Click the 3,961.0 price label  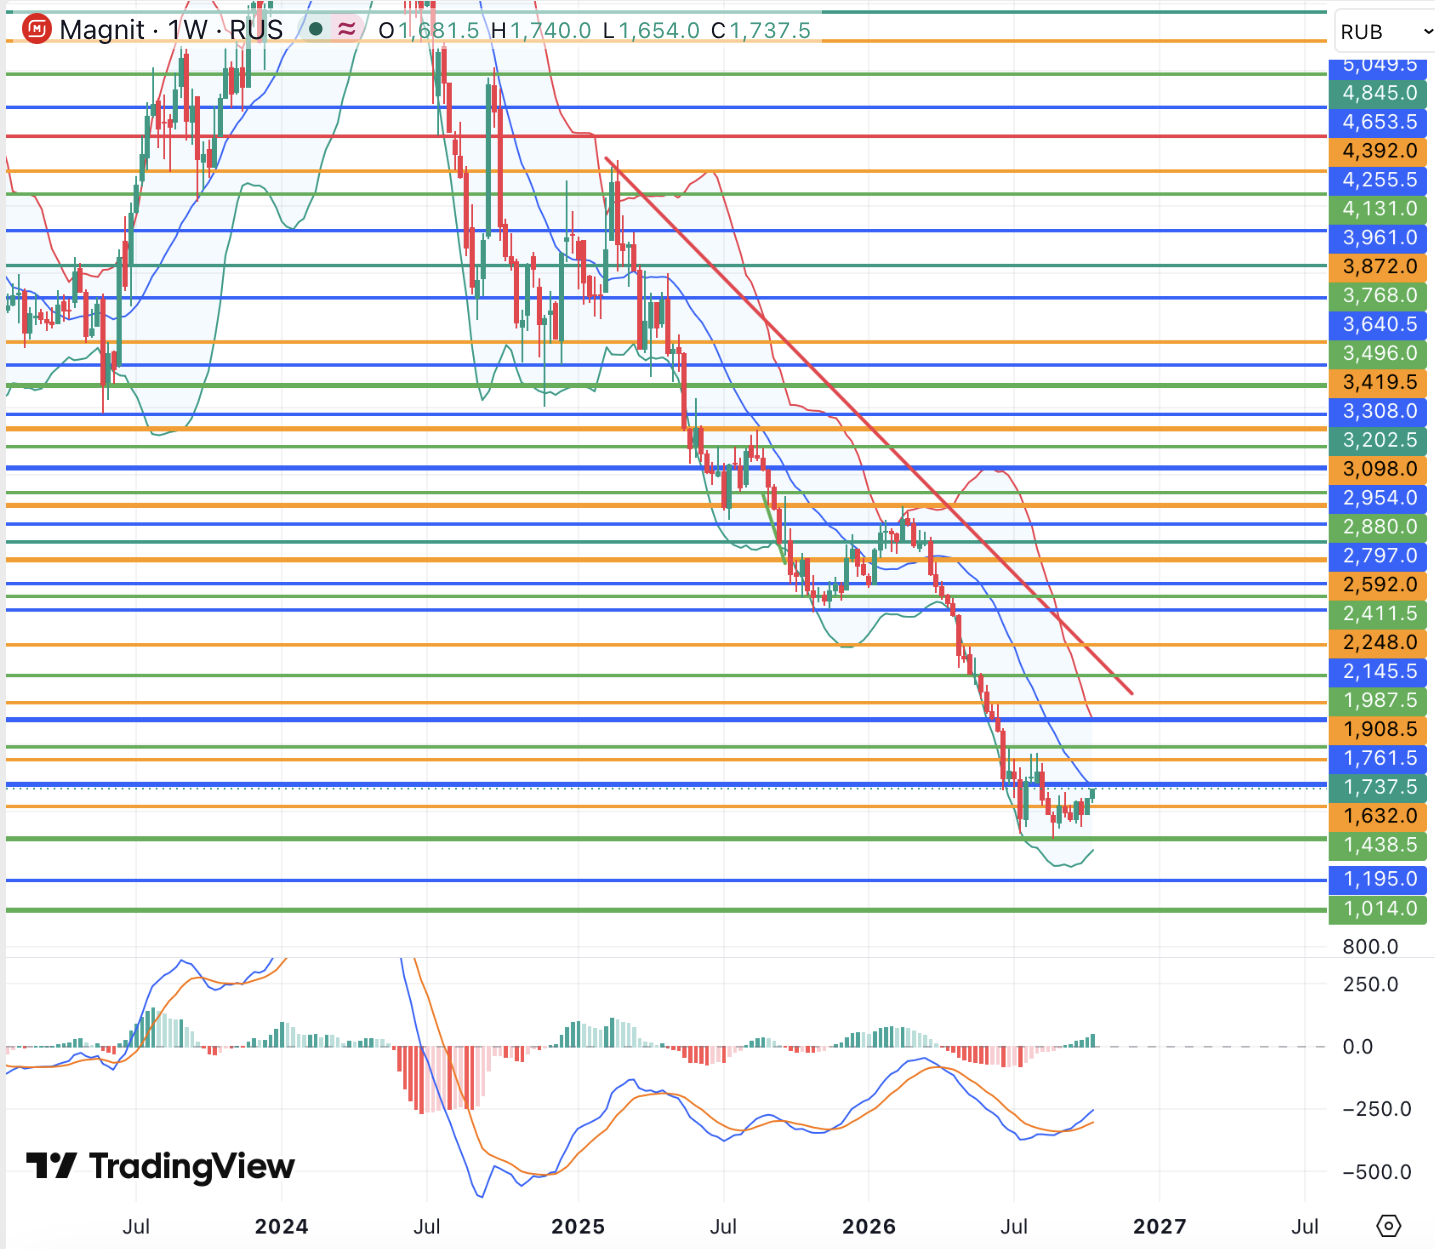[1379, 238]
